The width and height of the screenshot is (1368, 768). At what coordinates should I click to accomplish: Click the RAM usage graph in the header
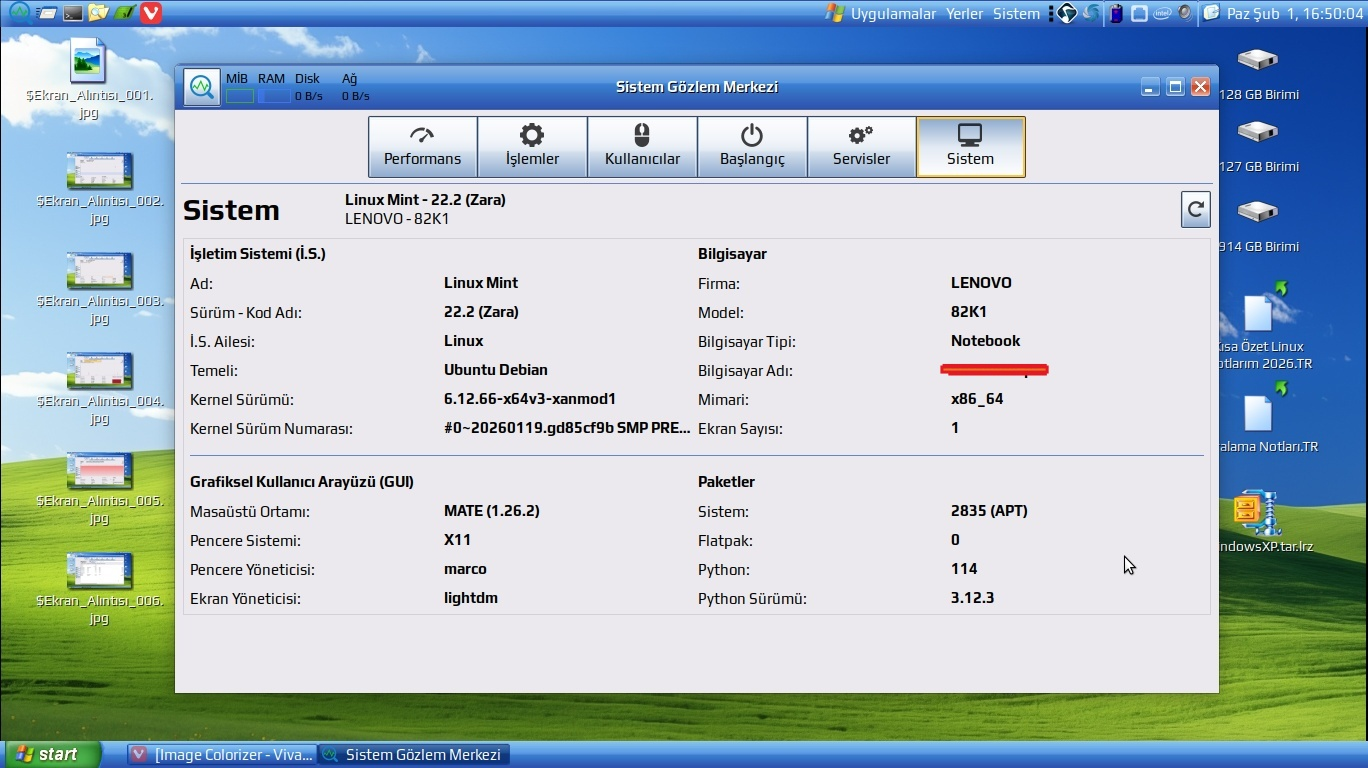(x=274, y=96)
